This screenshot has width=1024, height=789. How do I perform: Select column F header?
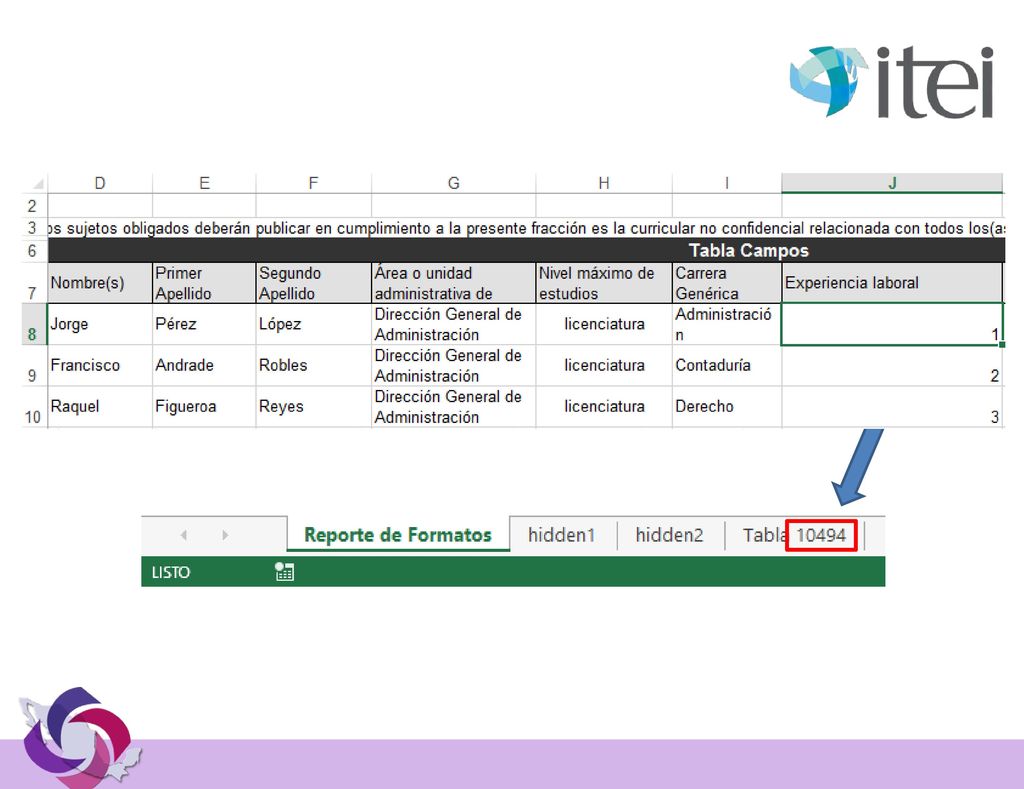pos(313,184)
